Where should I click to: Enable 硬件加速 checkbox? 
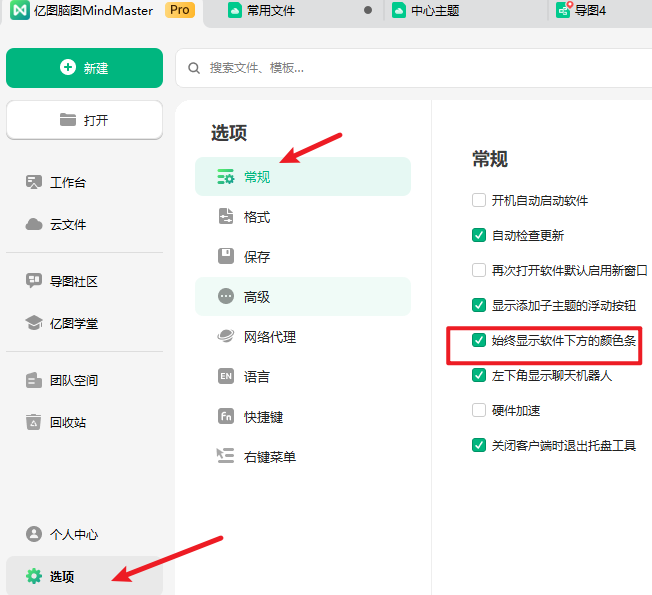pos(479,410)
